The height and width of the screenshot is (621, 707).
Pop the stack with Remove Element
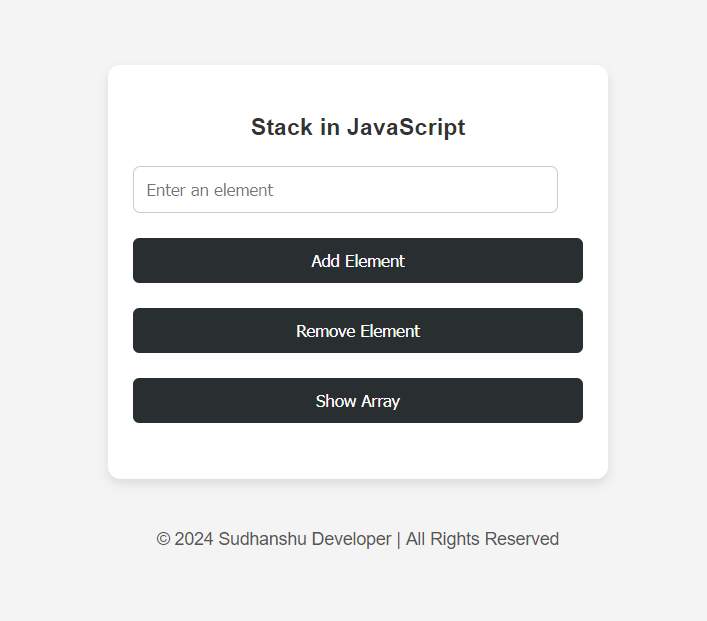click(358, 331)
